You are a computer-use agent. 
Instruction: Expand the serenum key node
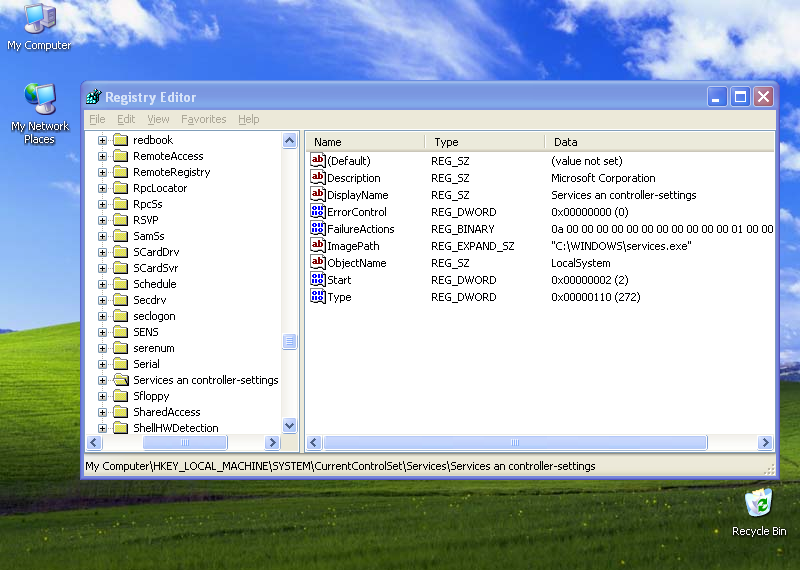click(x=103, y=348)
